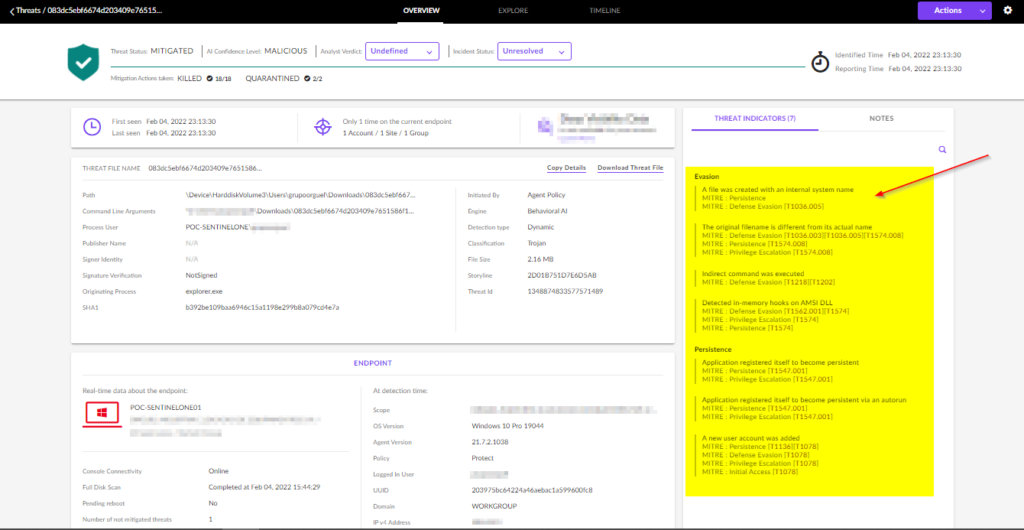Click the Full Disk Scan completed value
Screen dimensions: 1024x530
(264, 487)
